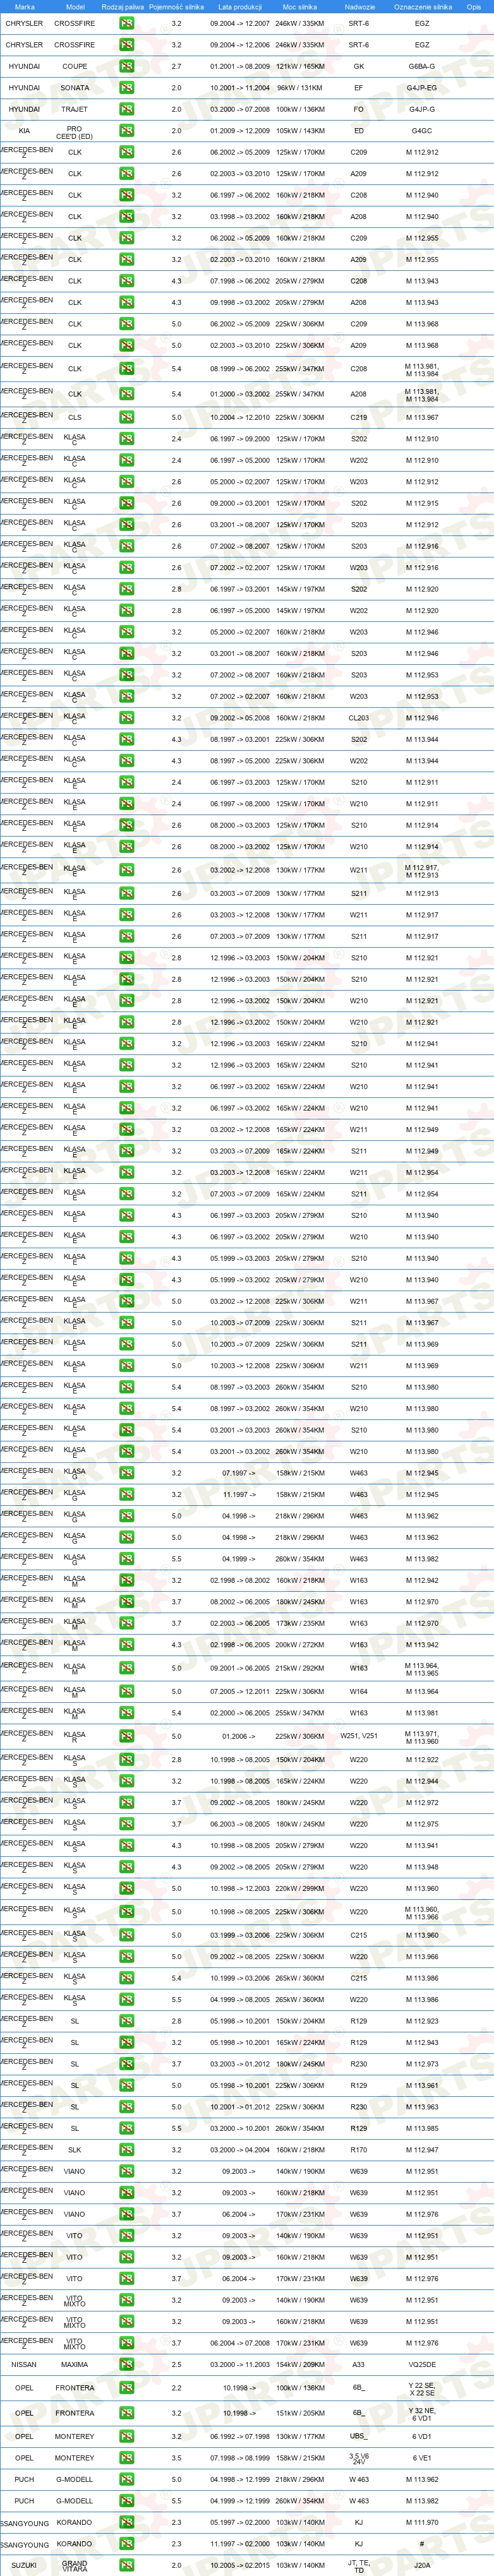The width and height of the screenshot is (494, 2576).
Task: Click the fuel icon in Nissan Maxima row
Action: click(126, 2364)
